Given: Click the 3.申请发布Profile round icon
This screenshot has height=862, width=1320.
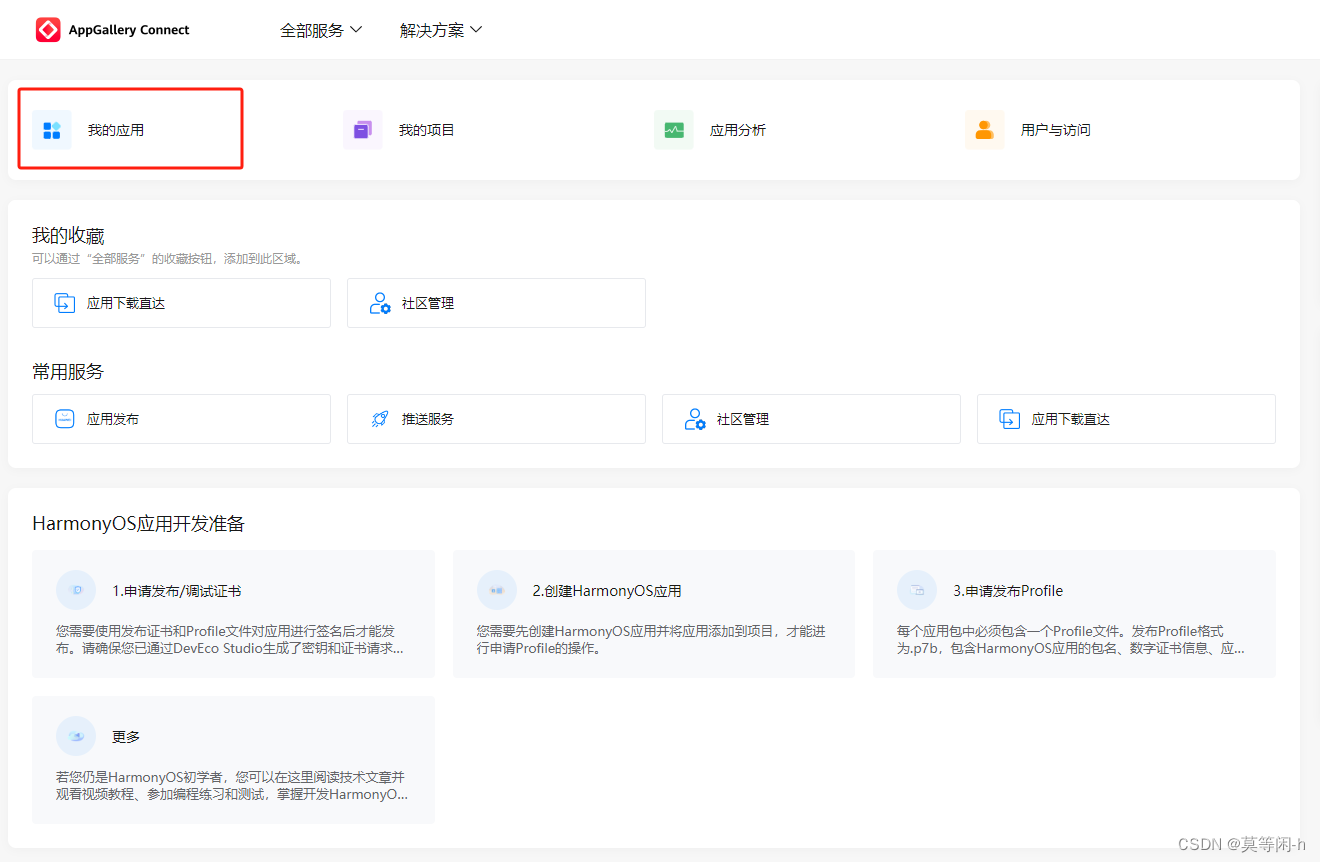Looking at the screenshot, I should (917, 590).
